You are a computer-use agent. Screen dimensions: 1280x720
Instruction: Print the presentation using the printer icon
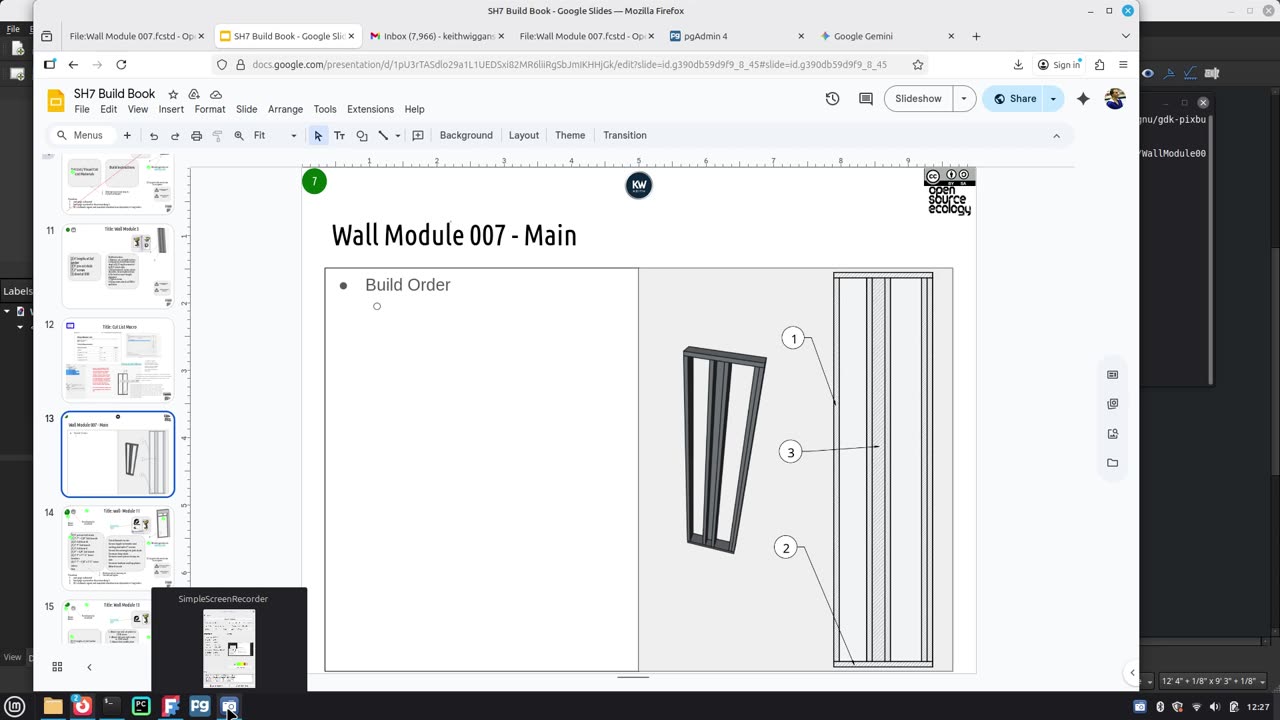pyautogui.click(x=196, y=135)
